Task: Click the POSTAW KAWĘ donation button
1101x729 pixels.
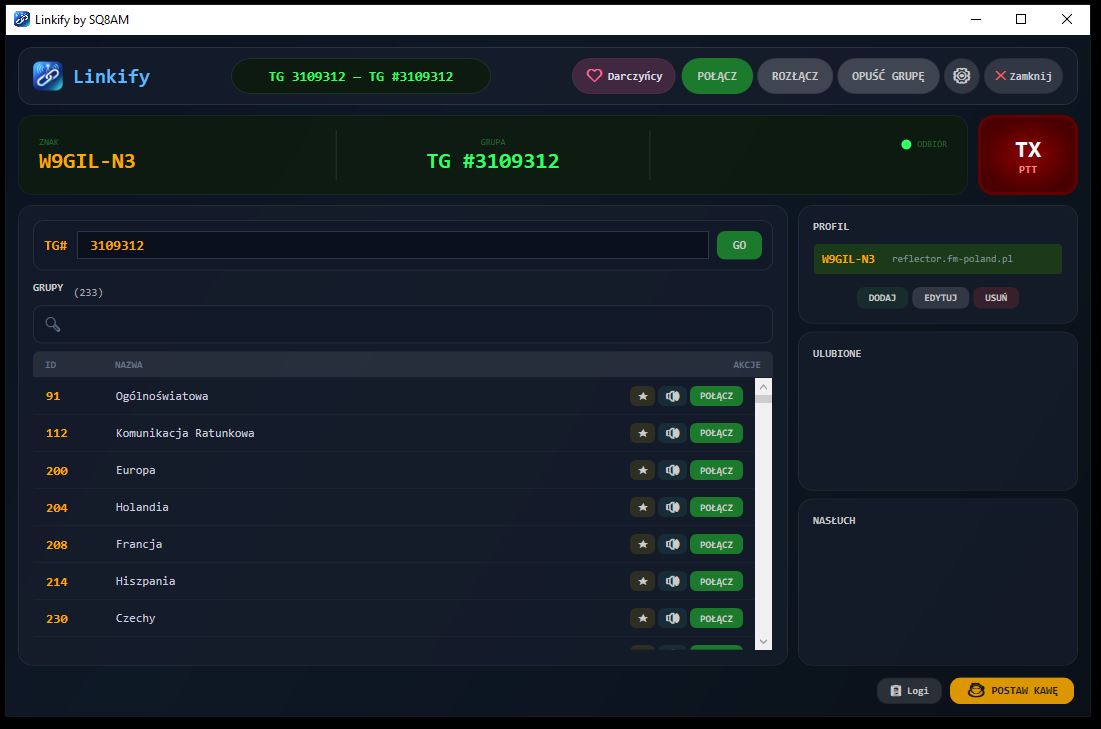Action: [1011, 691]
